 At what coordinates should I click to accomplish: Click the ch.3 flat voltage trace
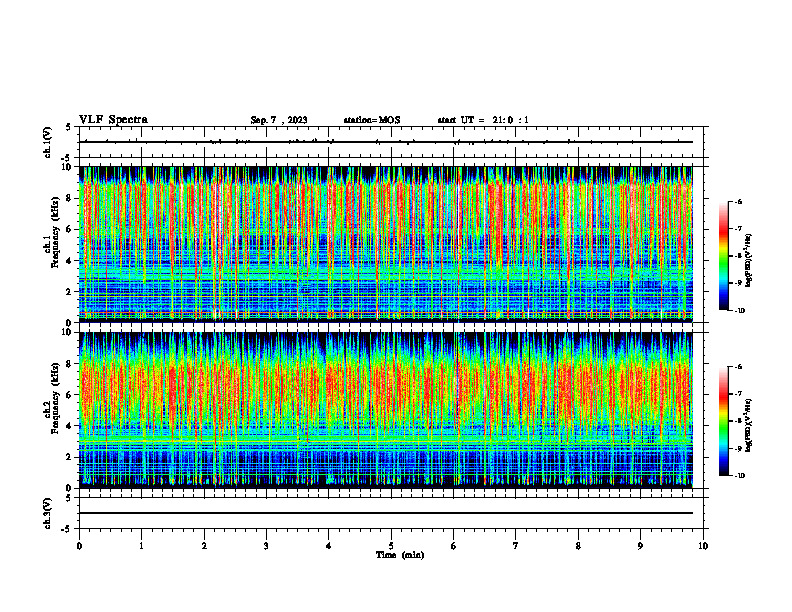pyautogui.click(x=386, y=513)
